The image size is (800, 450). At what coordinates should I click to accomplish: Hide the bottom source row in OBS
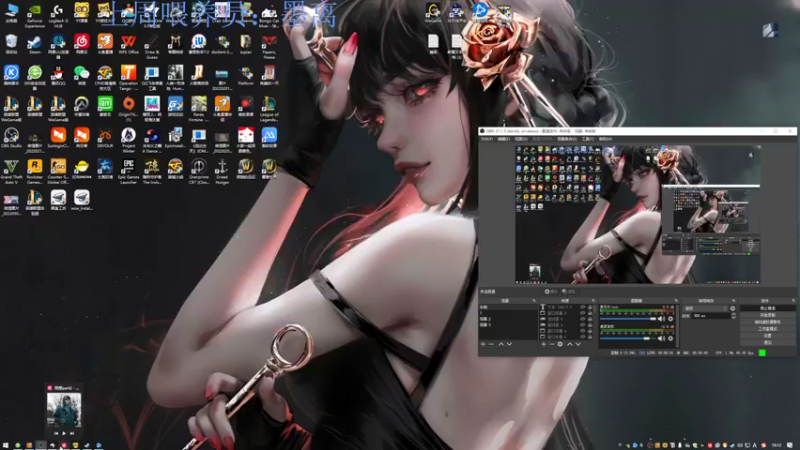[x=583, y=336]
